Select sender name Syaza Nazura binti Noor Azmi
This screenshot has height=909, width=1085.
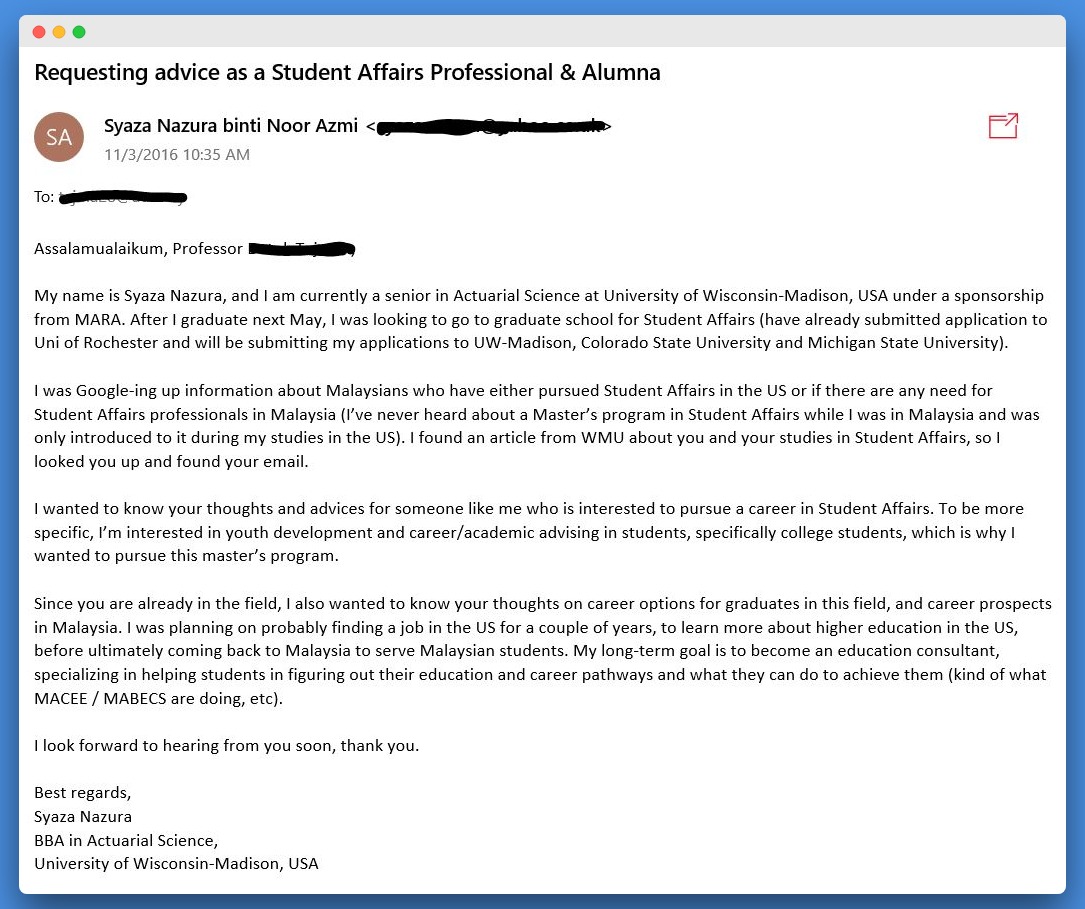(230, 126)
